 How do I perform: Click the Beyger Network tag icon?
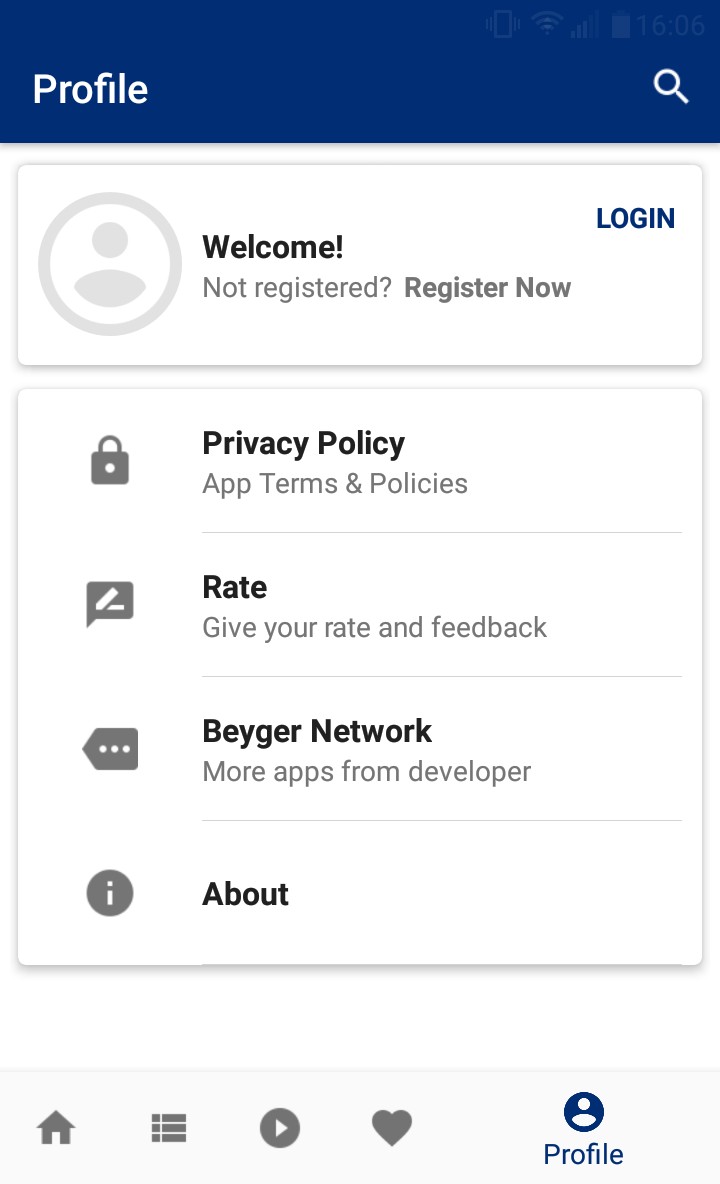pyautogui.click(x=110, y=749)
